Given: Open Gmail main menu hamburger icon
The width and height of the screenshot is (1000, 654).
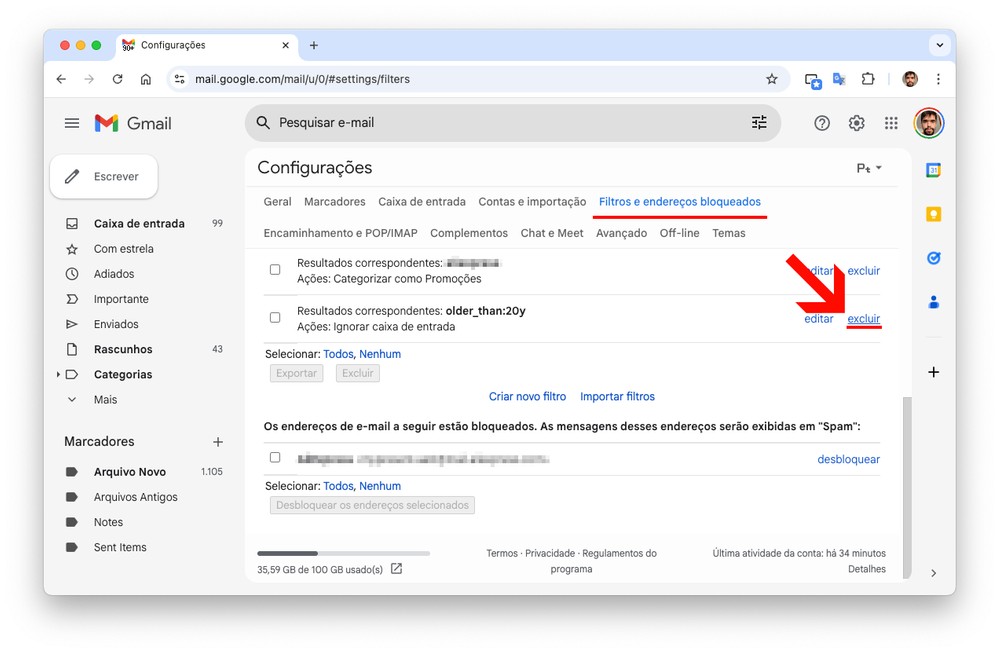Looking at the screenshot, I should pos(72,123).
